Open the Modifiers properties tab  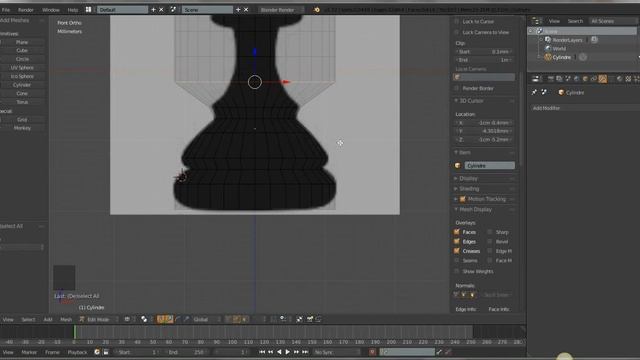pyautogui.click(x=602, y=79)
